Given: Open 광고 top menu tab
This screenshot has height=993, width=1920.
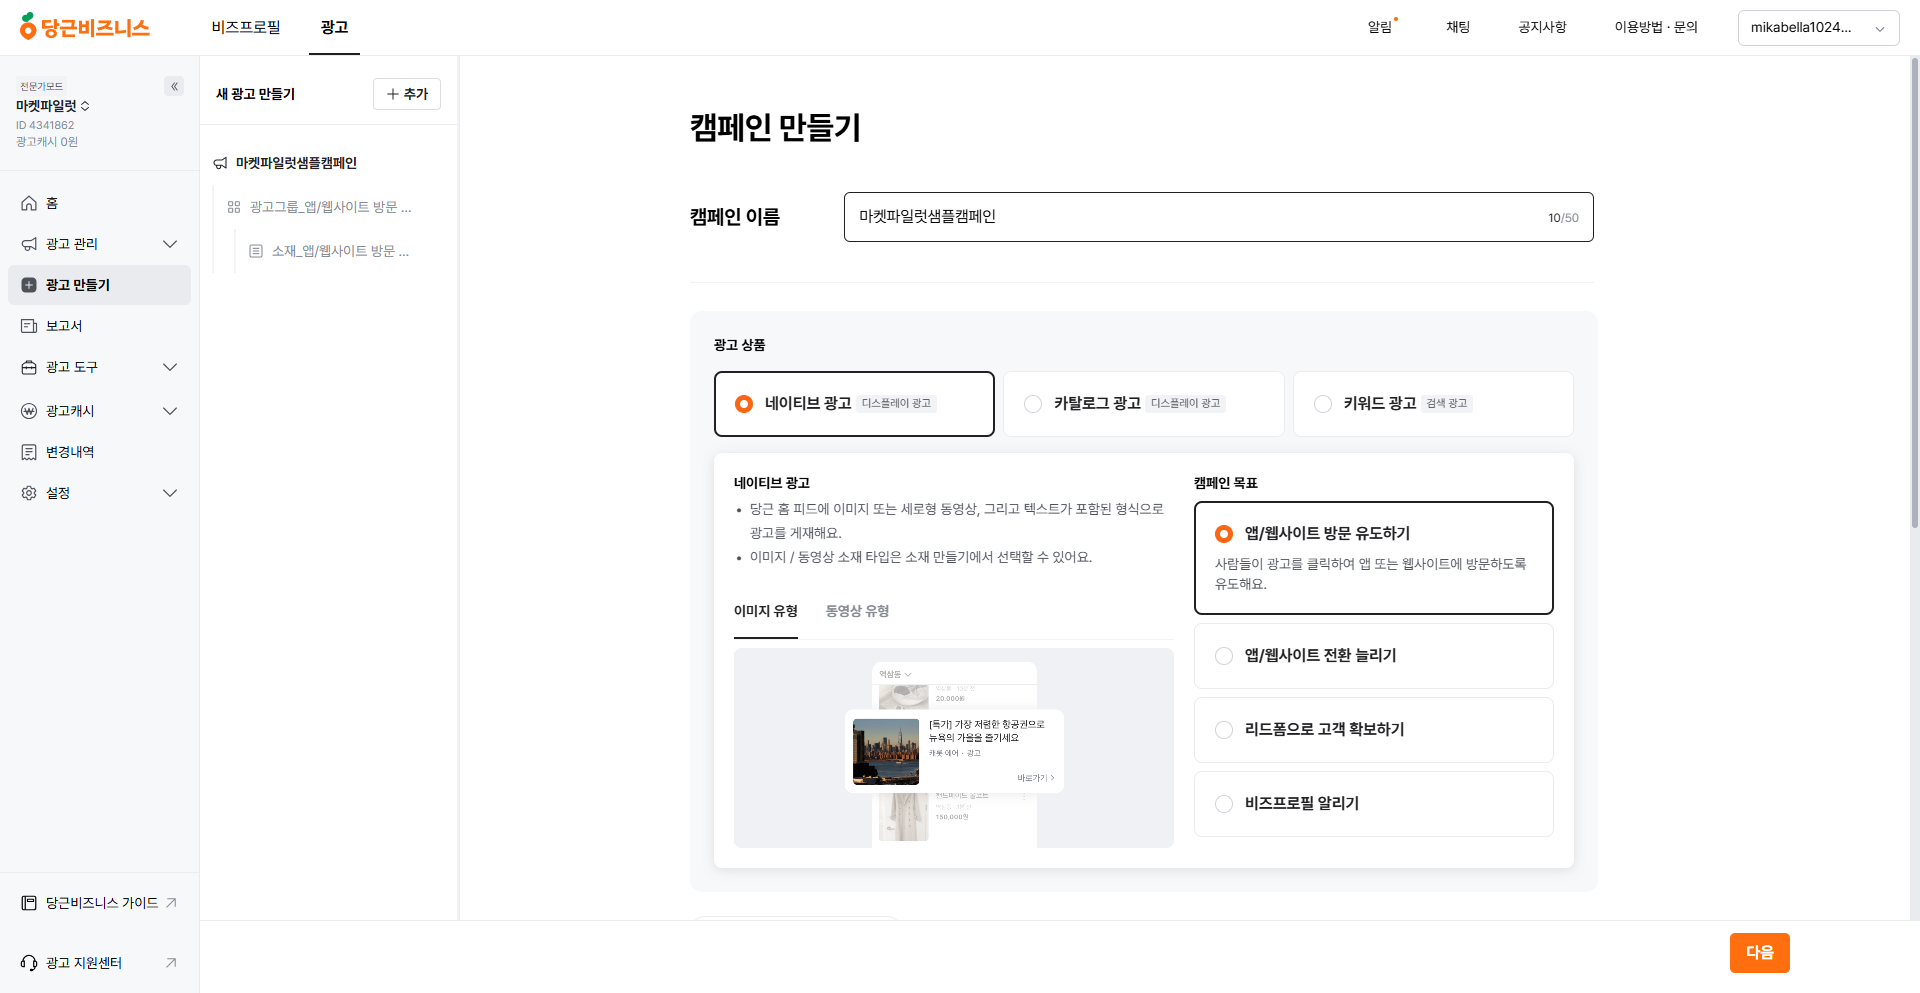Looking at the screenshot, I should point(334,27).
